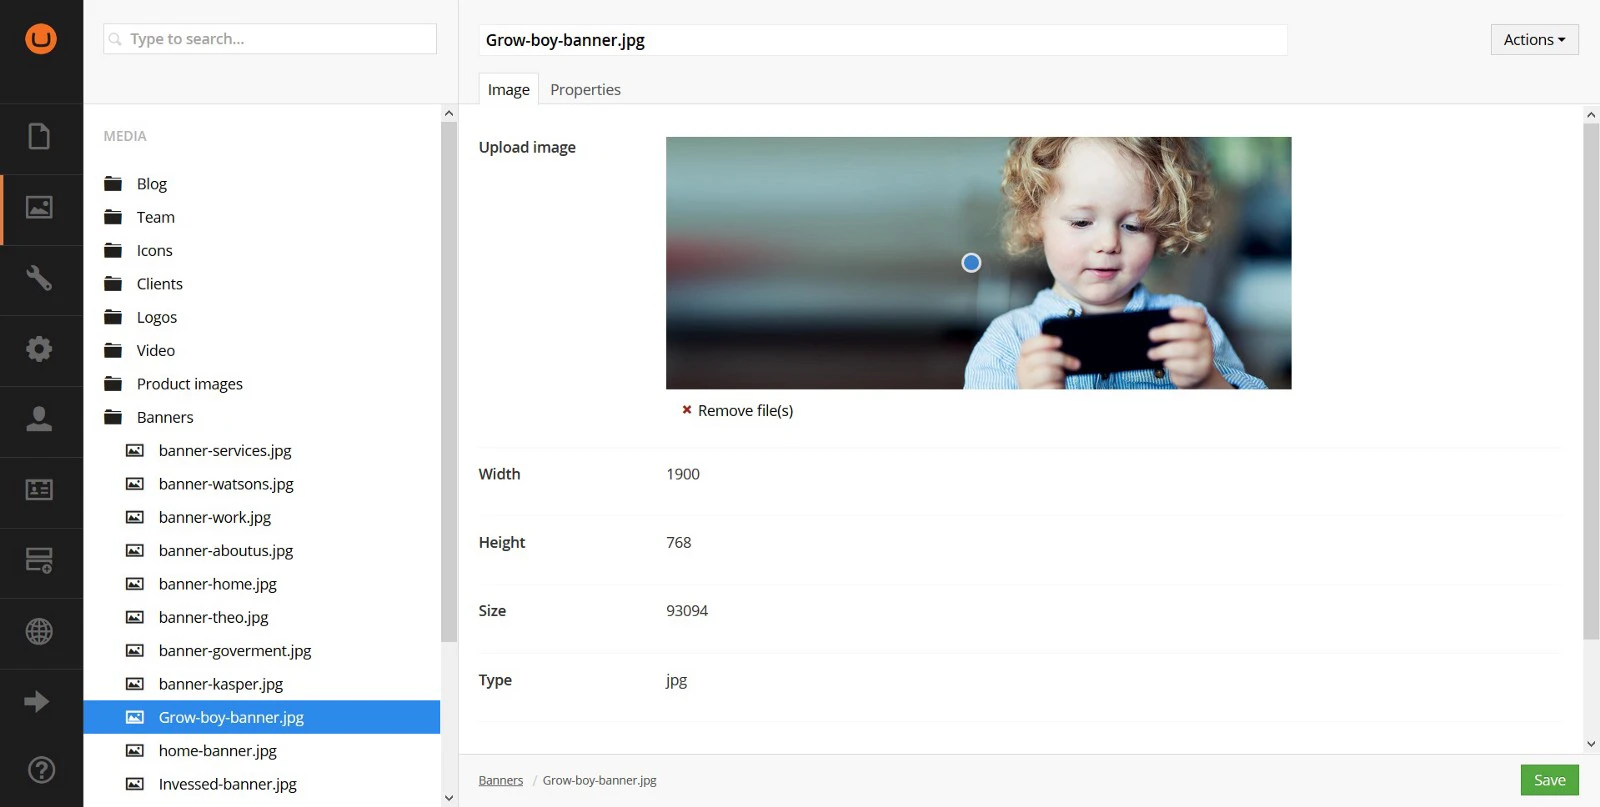Open the Translation globe icon
Viewport: 1600px width, 807px height.
coord(39,632)
